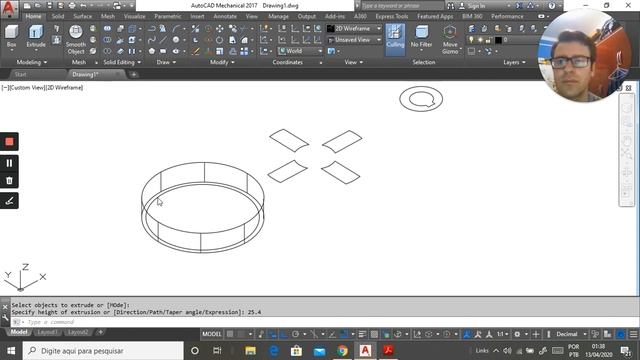Toggle the layer lock padlock icon
This screenshot has width=640, height=360.
point(489,40)
